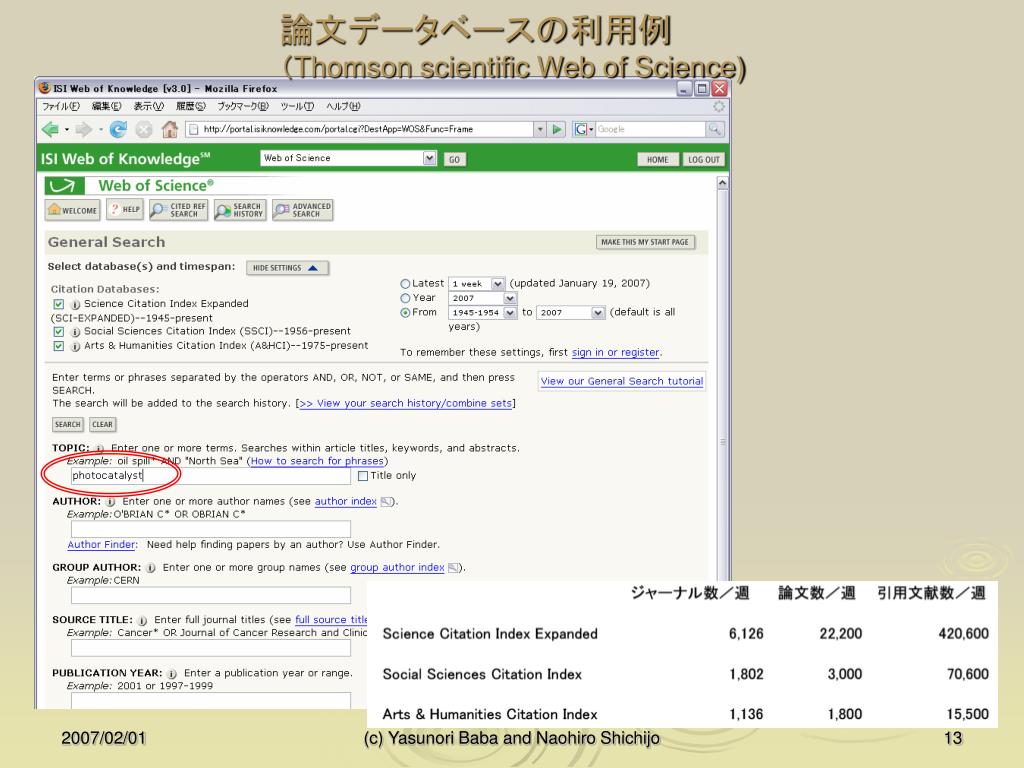The width and height of the screenshot is (1024, 768).
Task: Click info icon for Social Sciences Citation Index
Action: point(75,332)
